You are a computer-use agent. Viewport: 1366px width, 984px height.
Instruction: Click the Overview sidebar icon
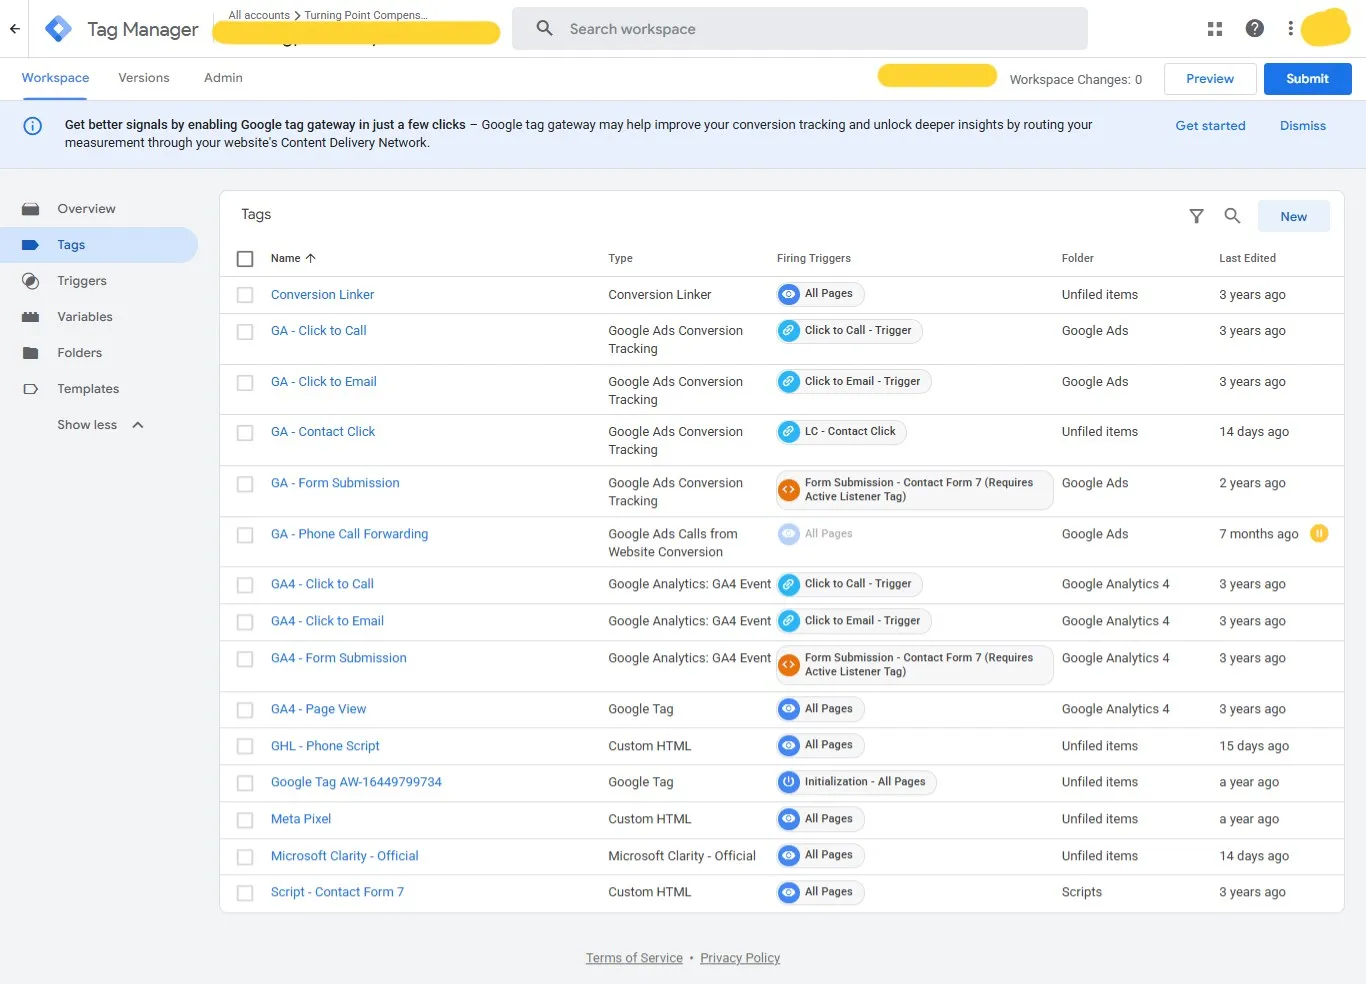coord(31,209)
